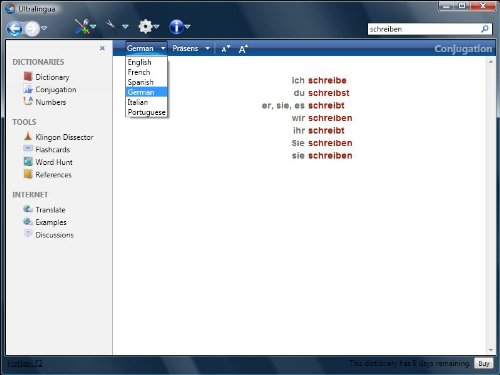This screenshot has width=500, height=375.
Task: Click the Translate globe icon
Action: (28, 209)
